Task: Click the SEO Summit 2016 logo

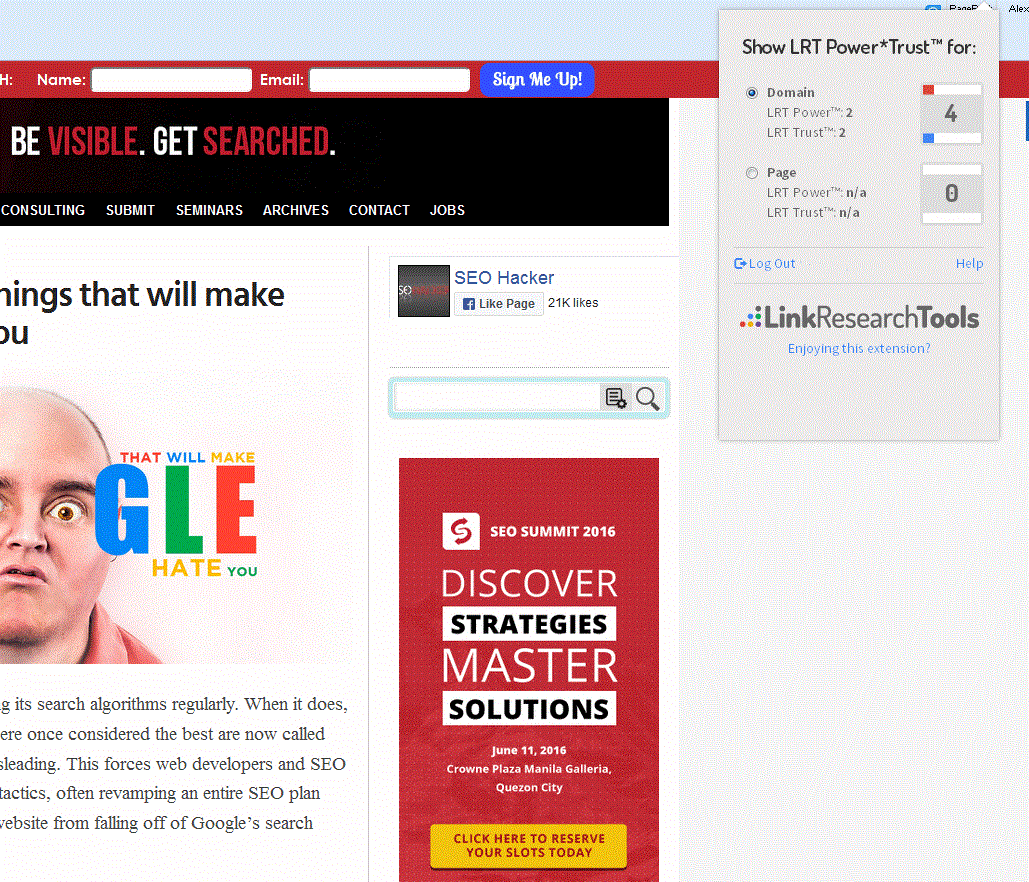Action: 457,531
